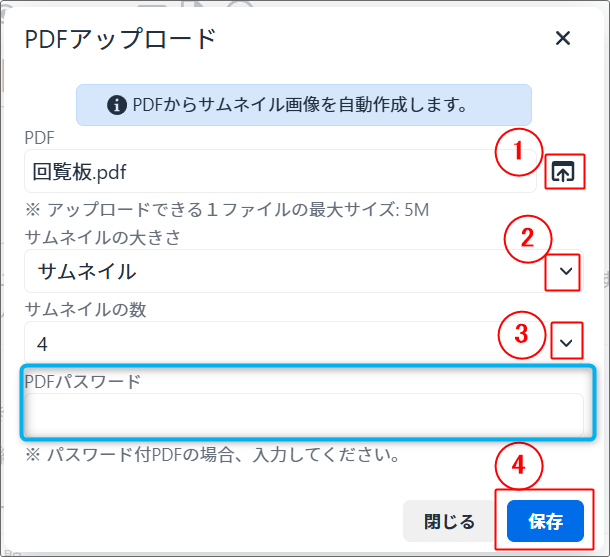Click the info icon in blue banner

117,104
